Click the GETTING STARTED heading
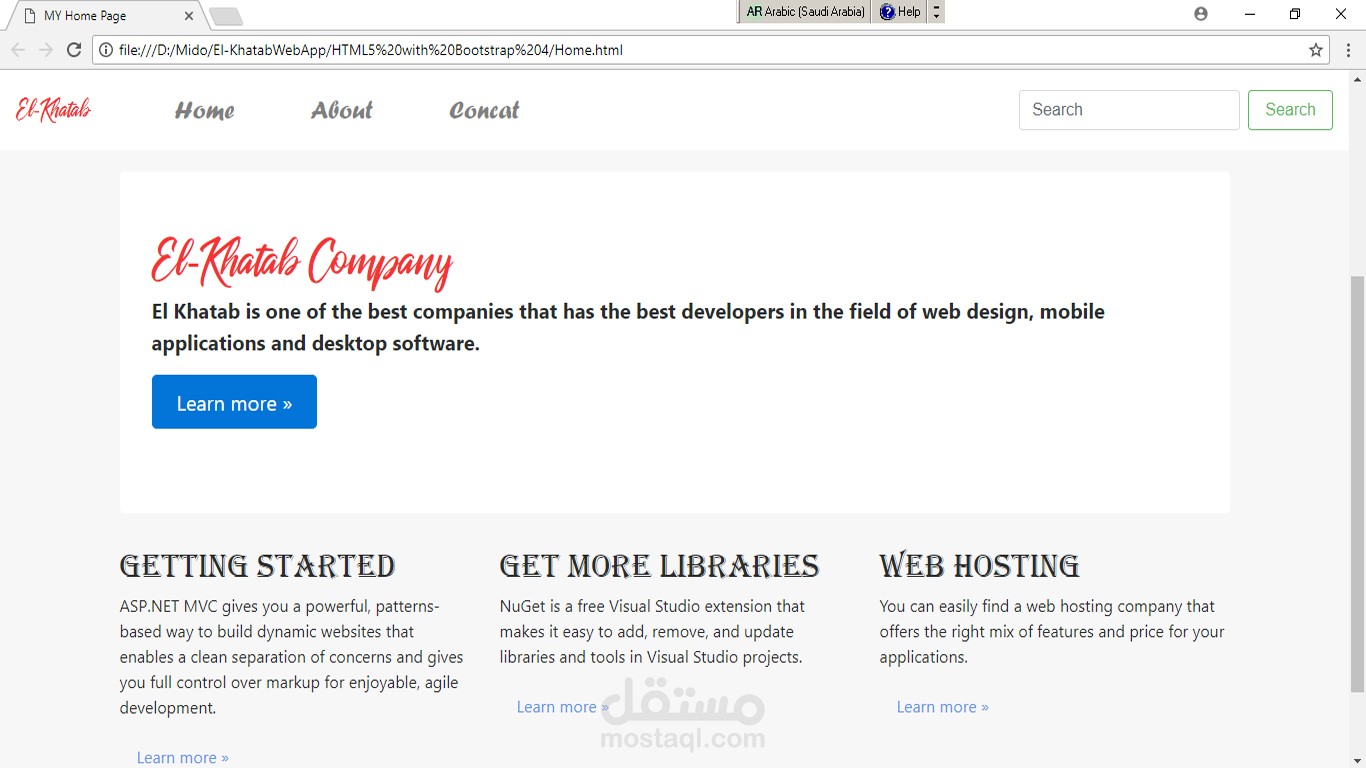The height and width of the screenshot is (768, 1366). tap(258, 566)
